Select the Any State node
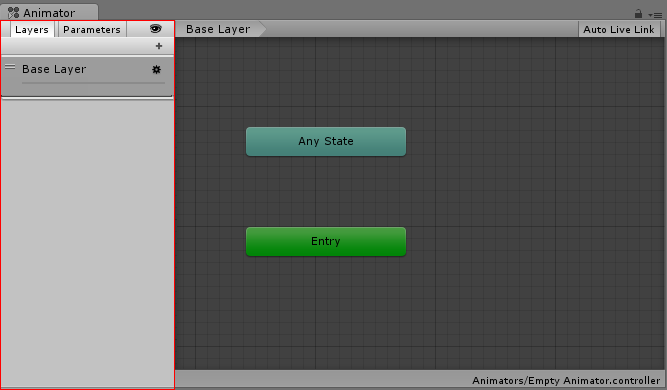Image resolution: width=667 pixels, height=390 pixels. (326, 141)
